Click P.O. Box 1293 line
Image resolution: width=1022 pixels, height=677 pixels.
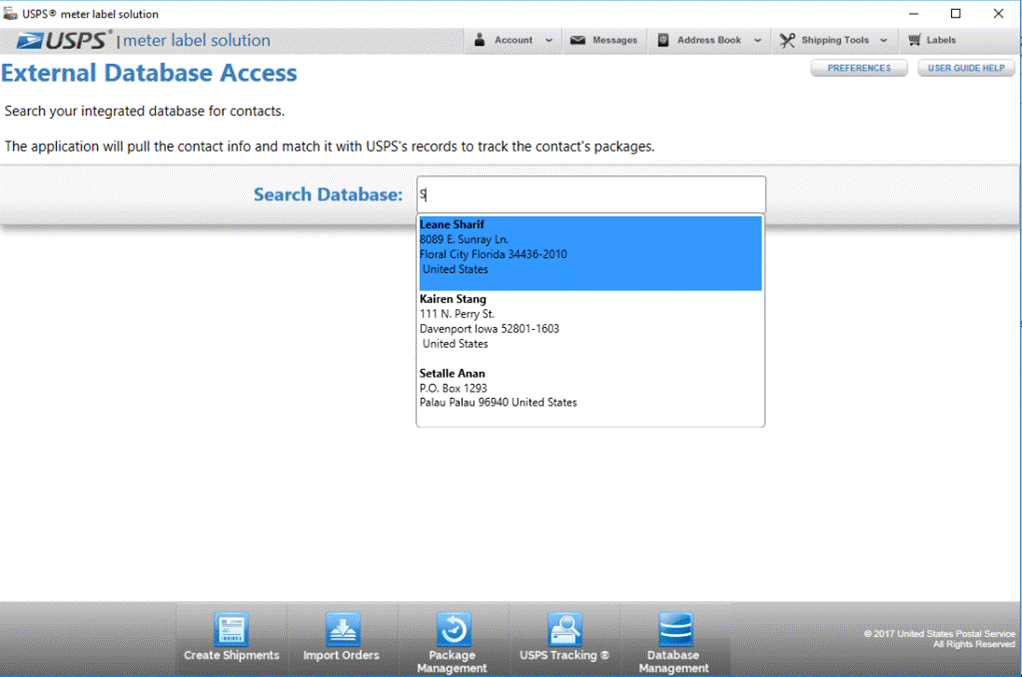click(453, 388)
